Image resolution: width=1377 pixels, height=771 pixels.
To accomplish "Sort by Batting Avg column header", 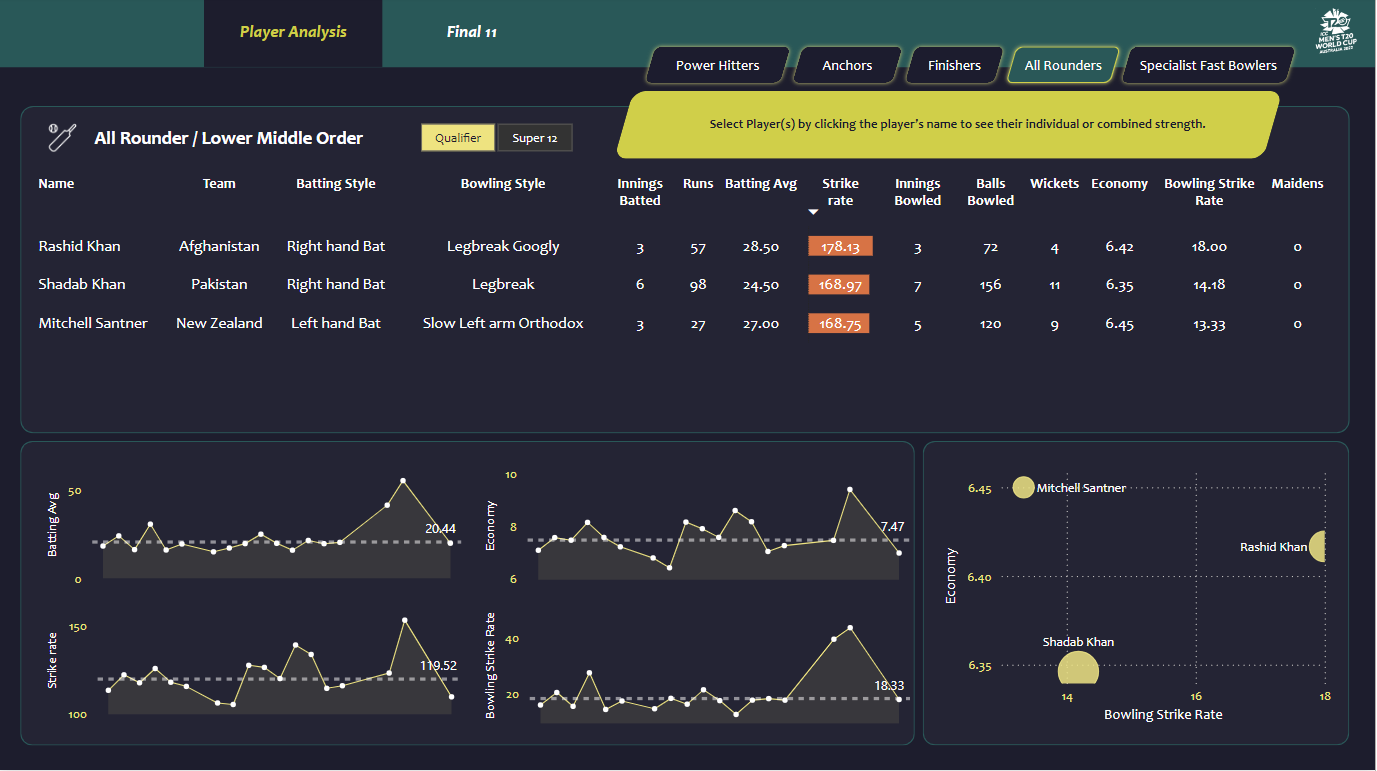I will pyautogui.click(x=761, y=184).
